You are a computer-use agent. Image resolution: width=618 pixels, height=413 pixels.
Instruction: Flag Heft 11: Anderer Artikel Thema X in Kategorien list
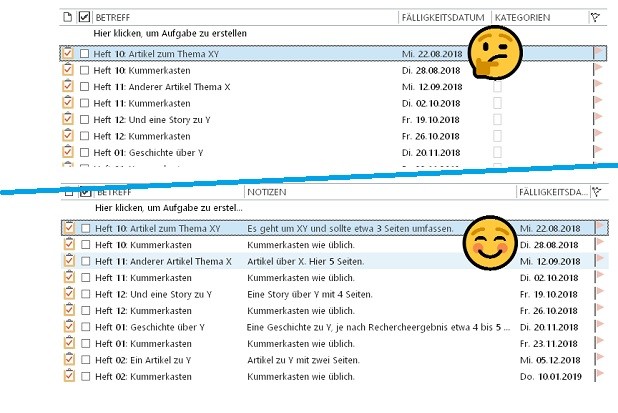[x=598, y=86]
